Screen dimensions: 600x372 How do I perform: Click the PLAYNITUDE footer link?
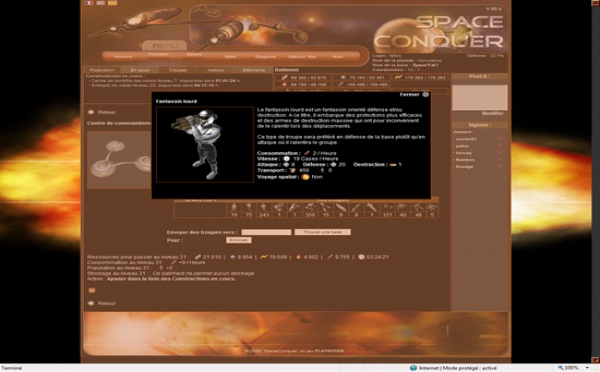329,351
